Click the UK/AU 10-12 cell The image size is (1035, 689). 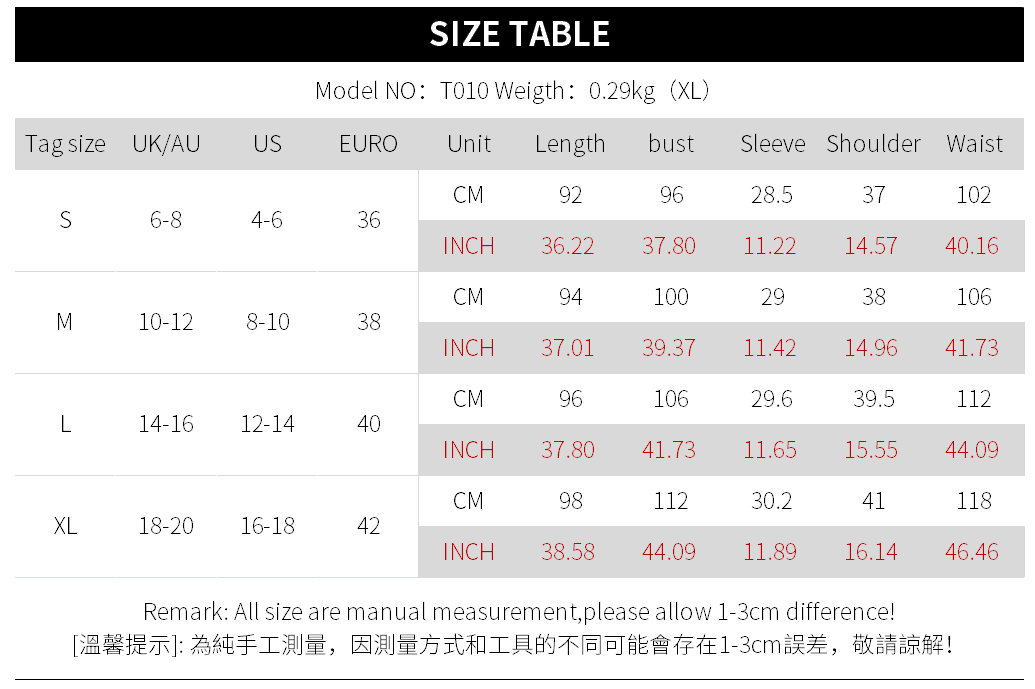coord(166,322)
